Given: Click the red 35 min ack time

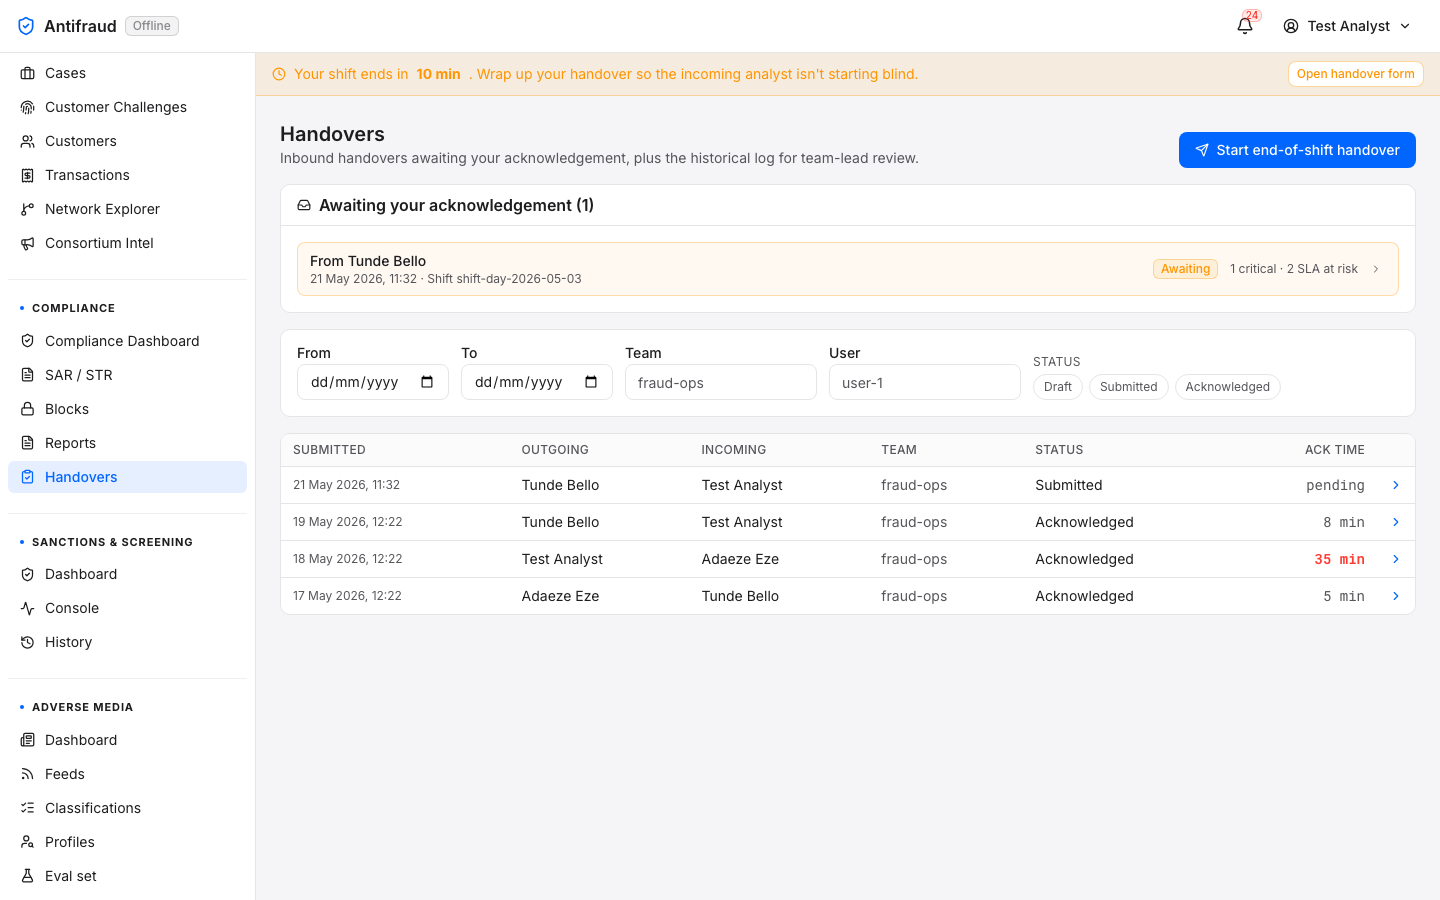Looking at the screenshot, I should (x=1339, y=559).
